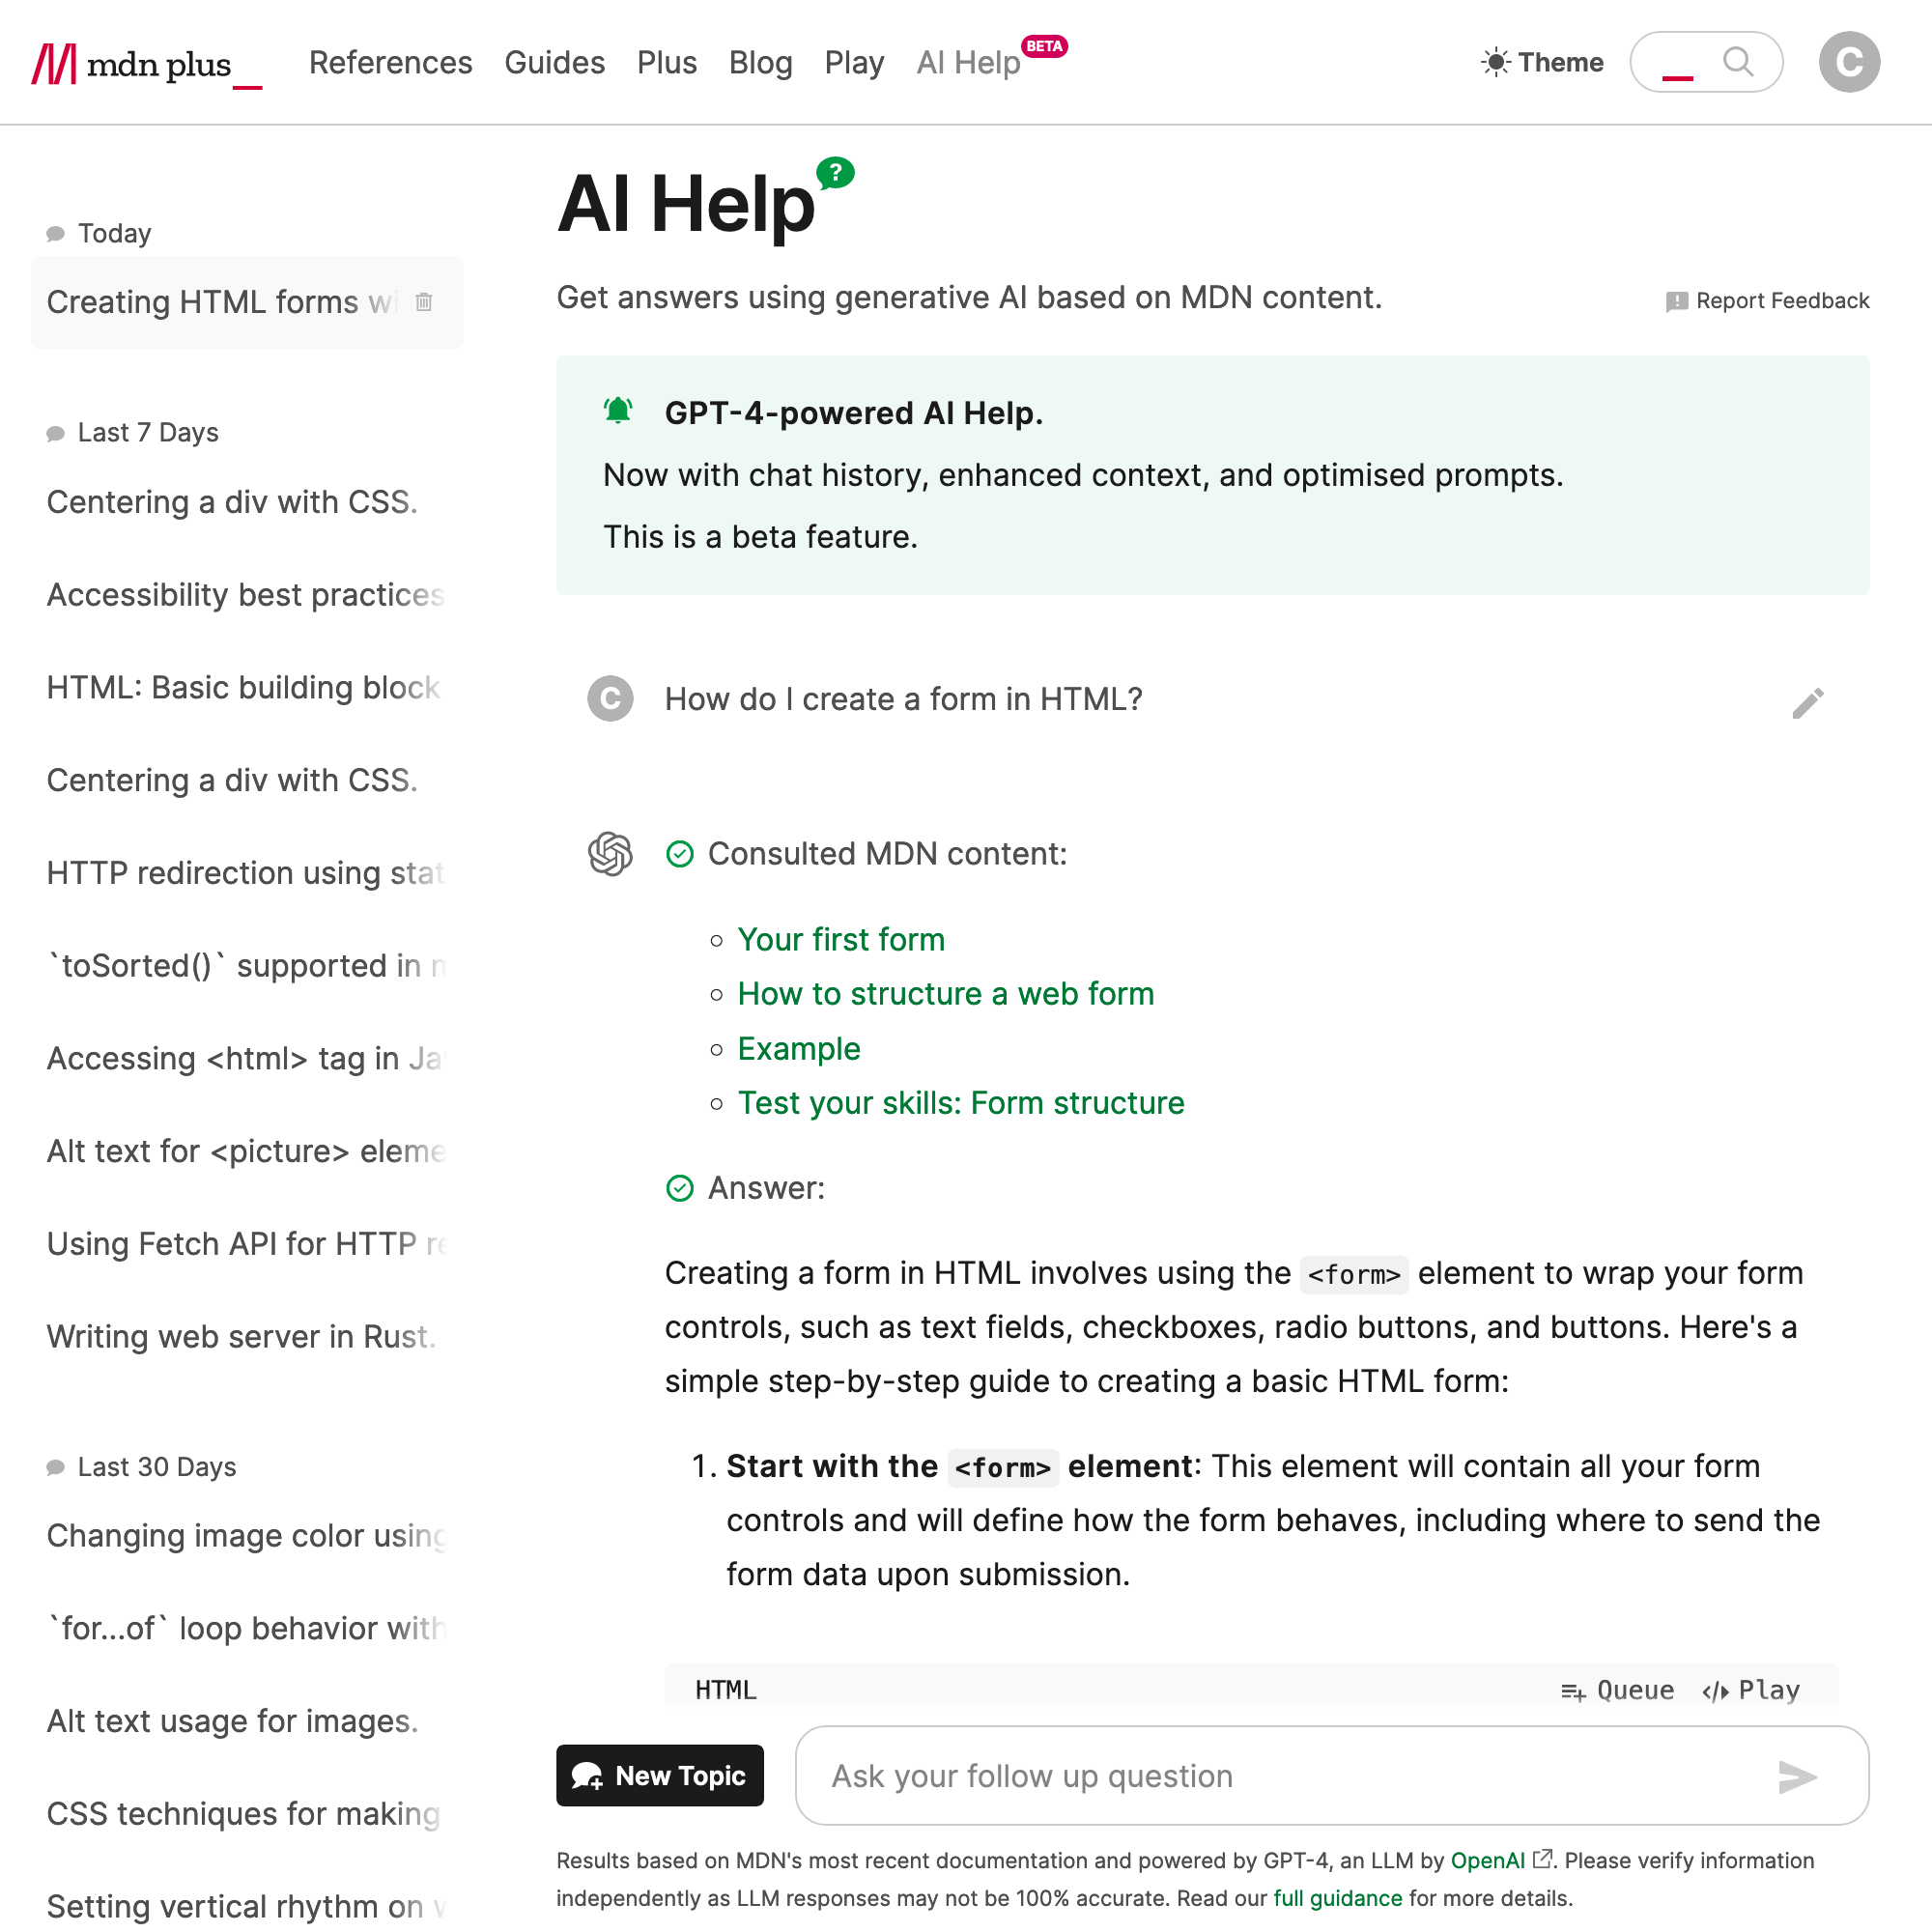Image resolution: width=1932 pixels, height=1932 pixels.
Task: Open the OpenAI external link
Action: pyautogui.click(x=1487, y=1860)
